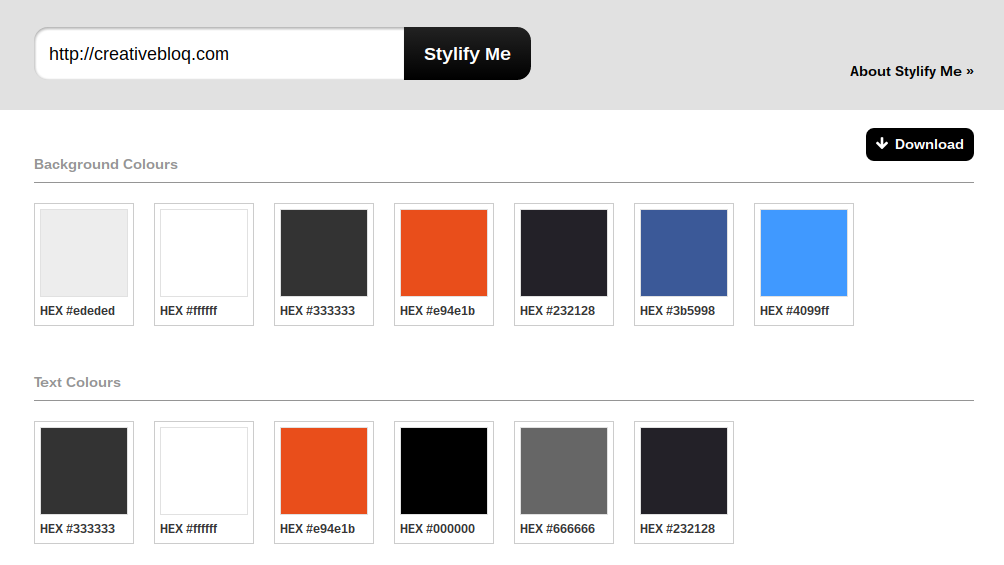Viewport: 1004px width, 565px height.
Task: Select the white #ffffff background swatch
Action: (204, 253)
